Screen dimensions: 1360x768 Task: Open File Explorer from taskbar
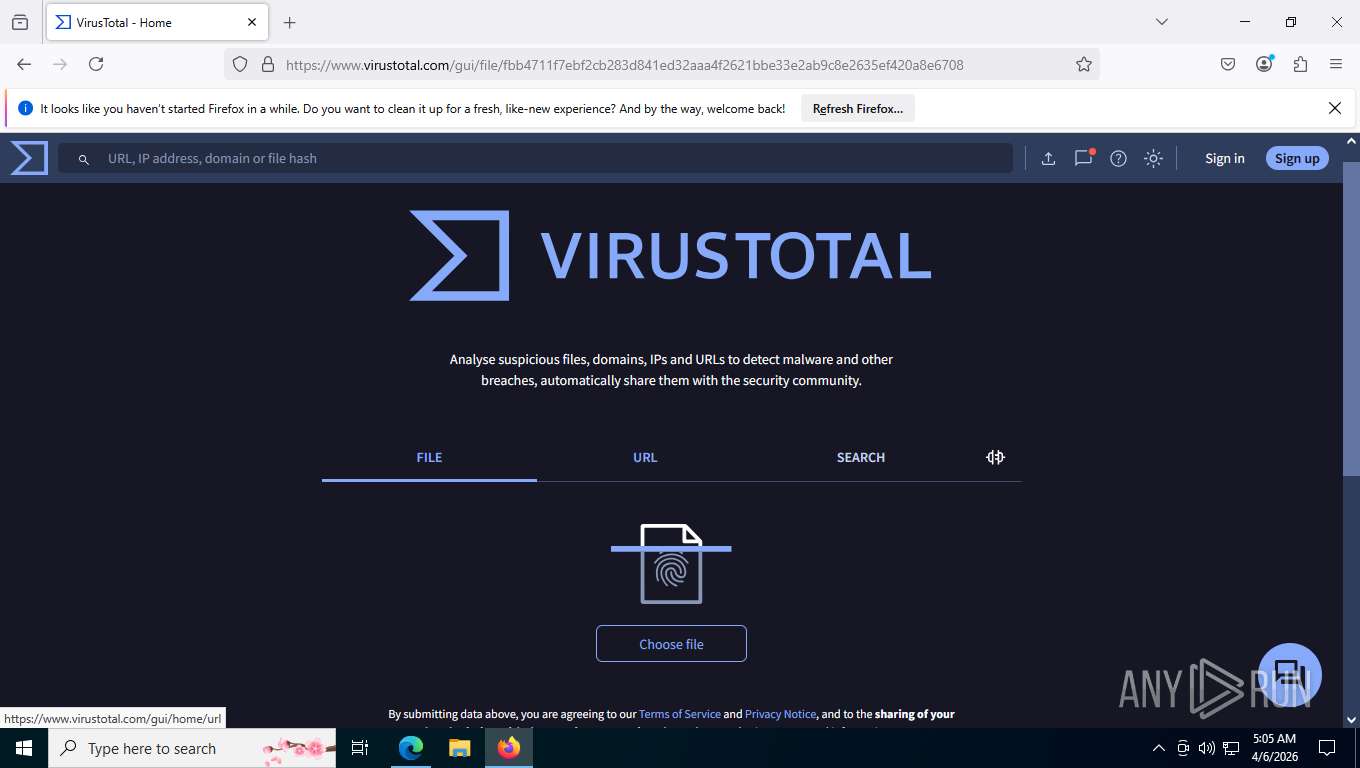click(x=459, y=748)
